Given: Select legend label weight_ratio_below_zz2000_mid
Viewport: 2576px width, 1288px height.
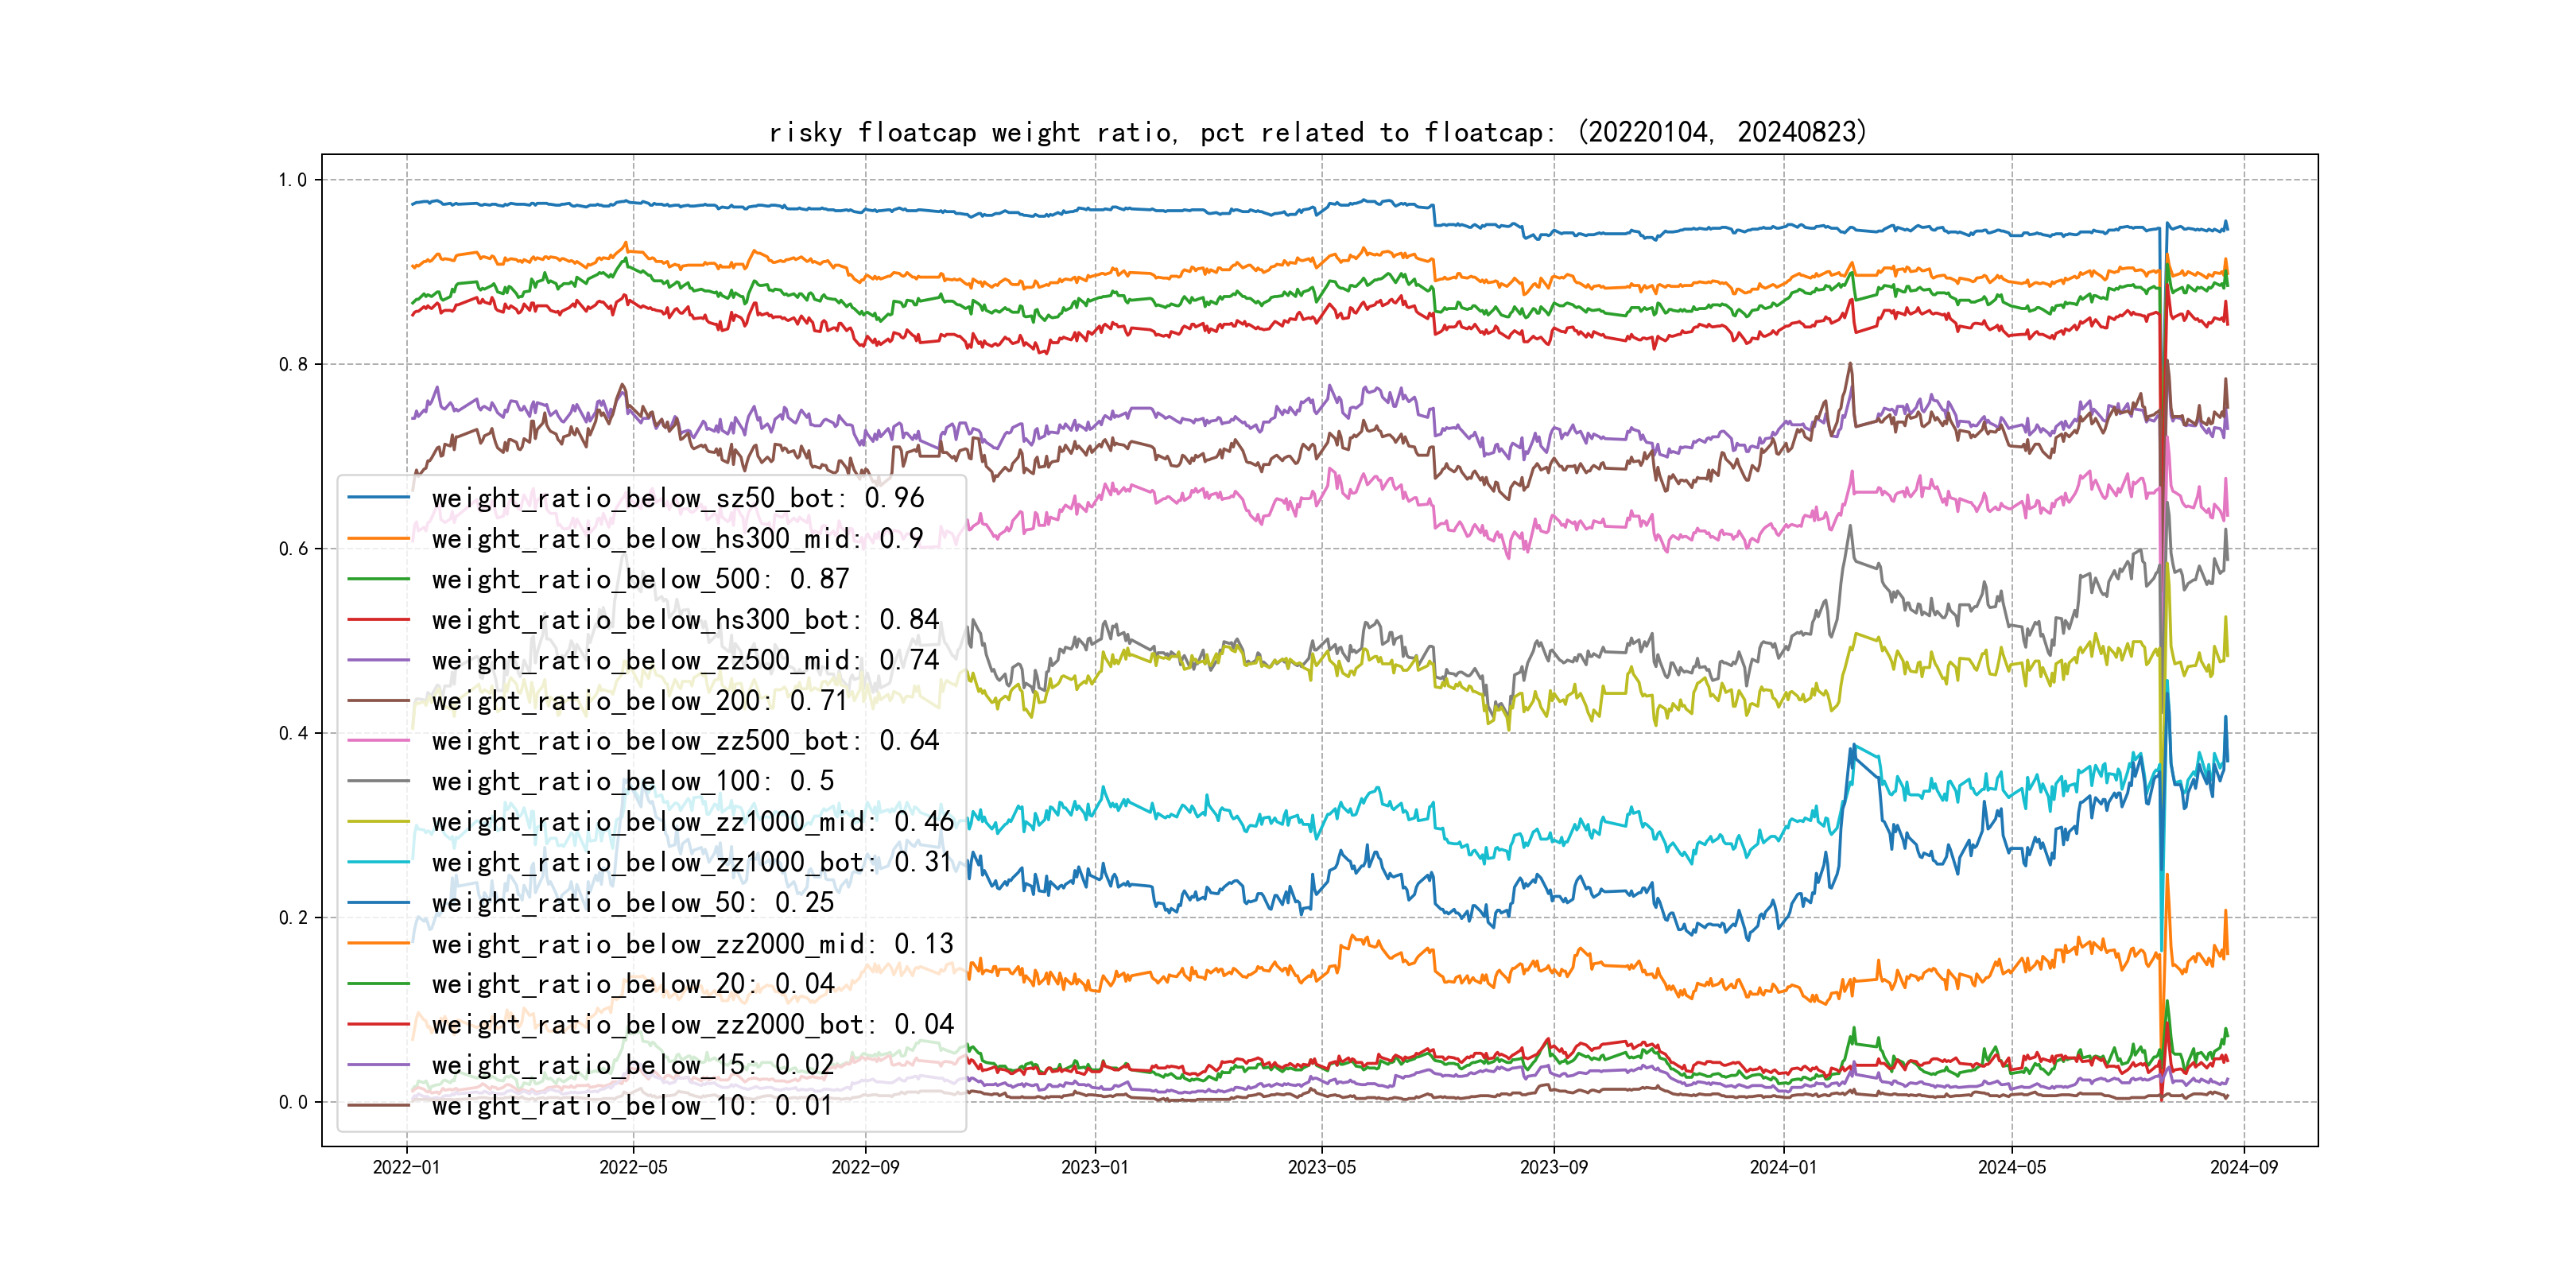Looking at the screenshot, I should click(x=692, y=944).
